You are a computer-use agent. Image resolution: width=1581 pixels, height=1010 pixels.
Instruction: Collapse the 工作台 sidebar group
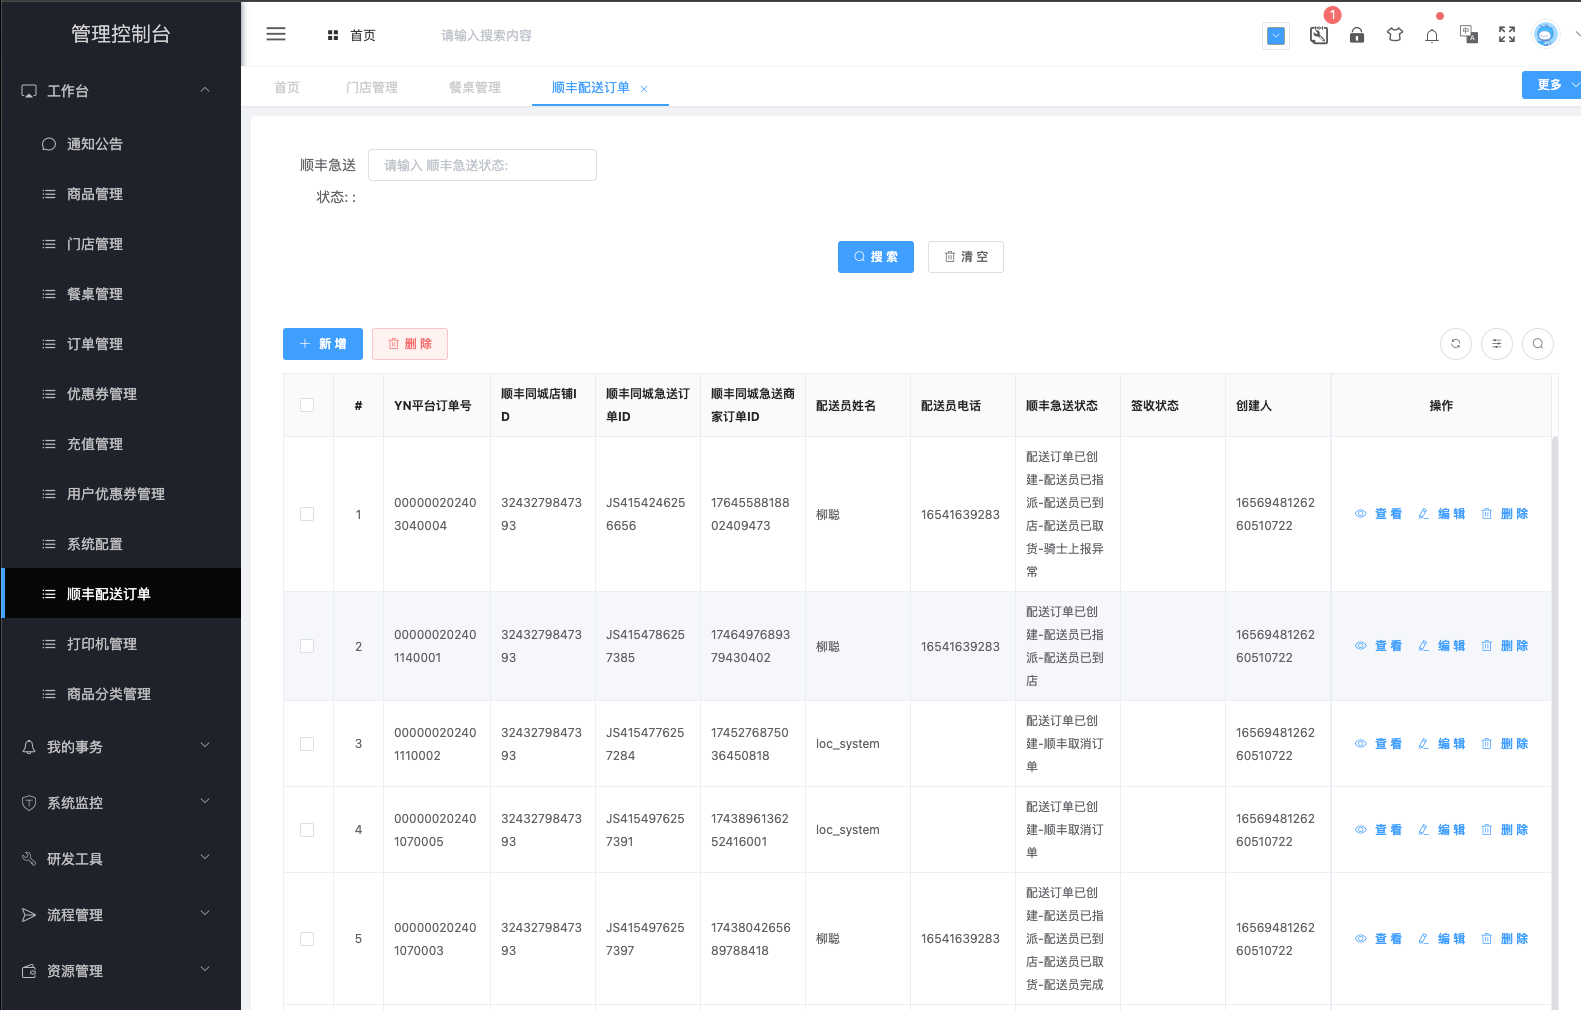pos(121,91)
